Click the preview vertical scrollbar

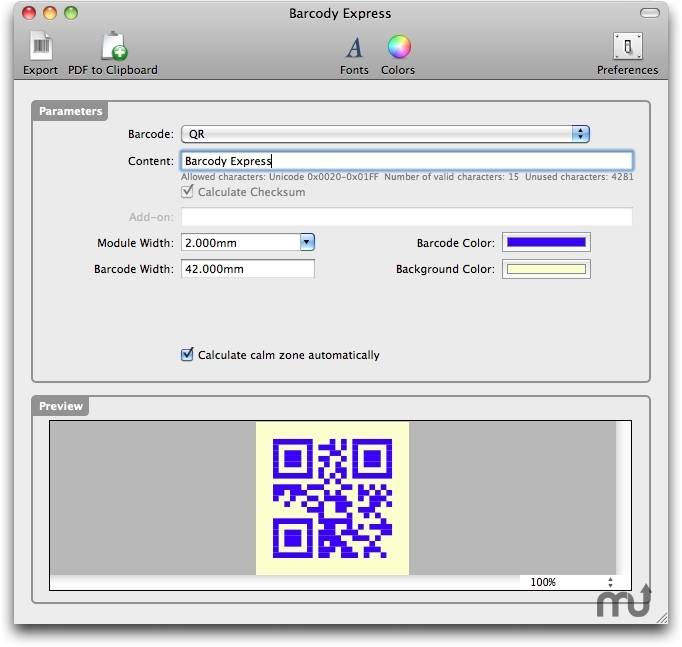click(x=623, y=498)
